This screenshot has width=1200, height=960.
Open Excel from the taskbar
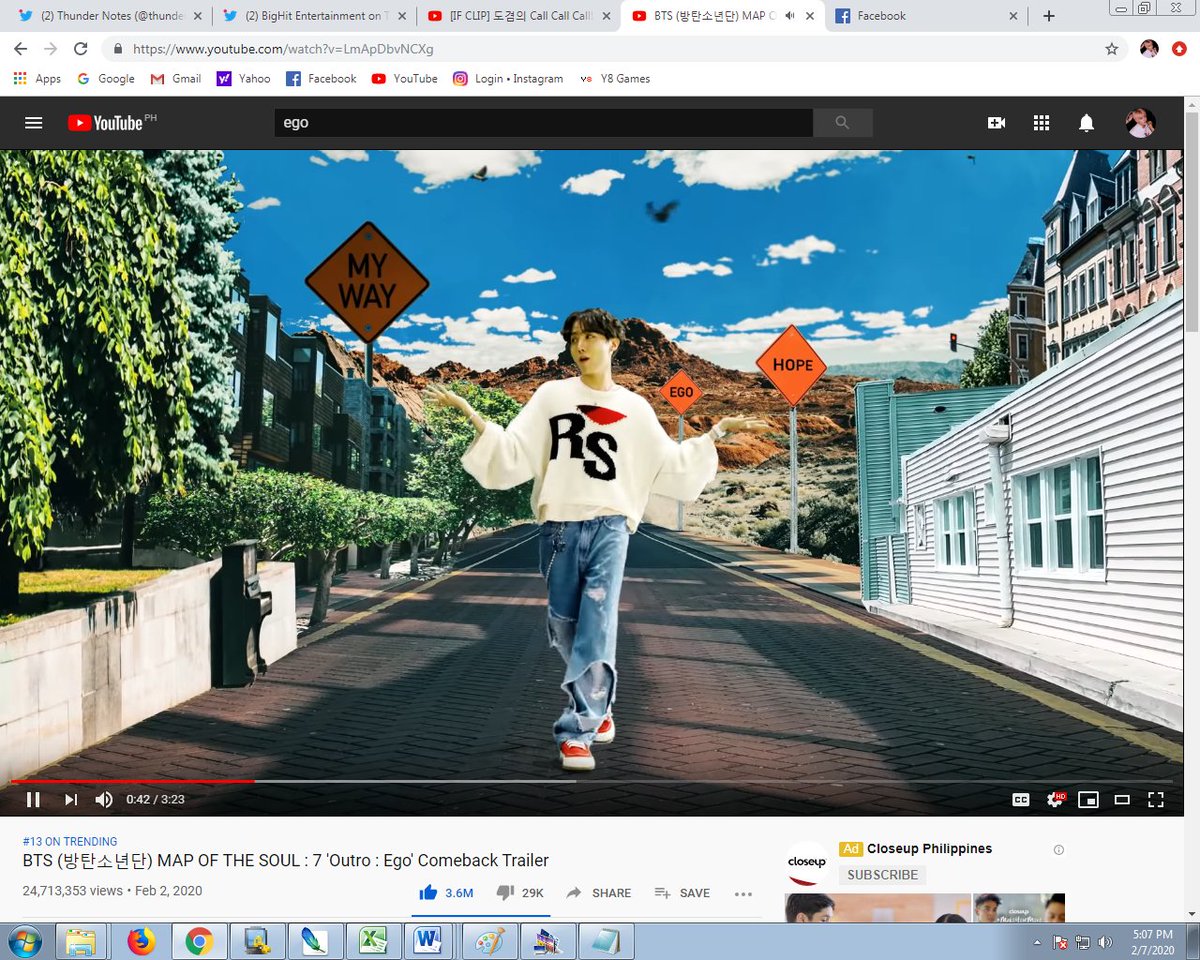coord(374,941)
